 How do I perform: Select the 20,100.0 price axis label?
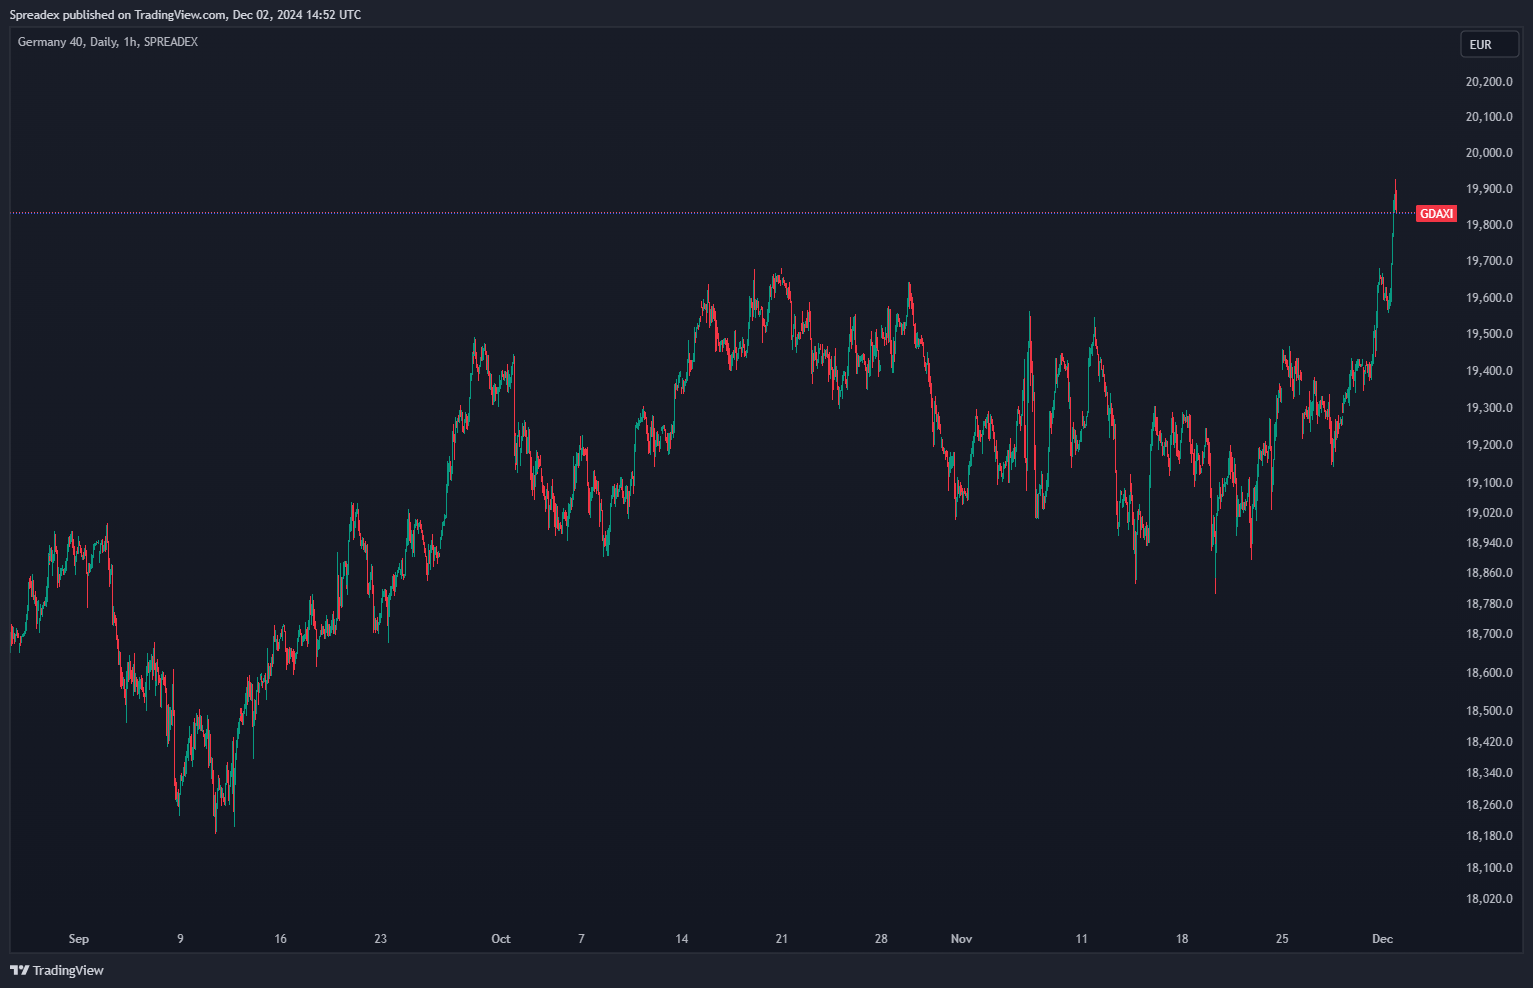(x=1489, y=117)
